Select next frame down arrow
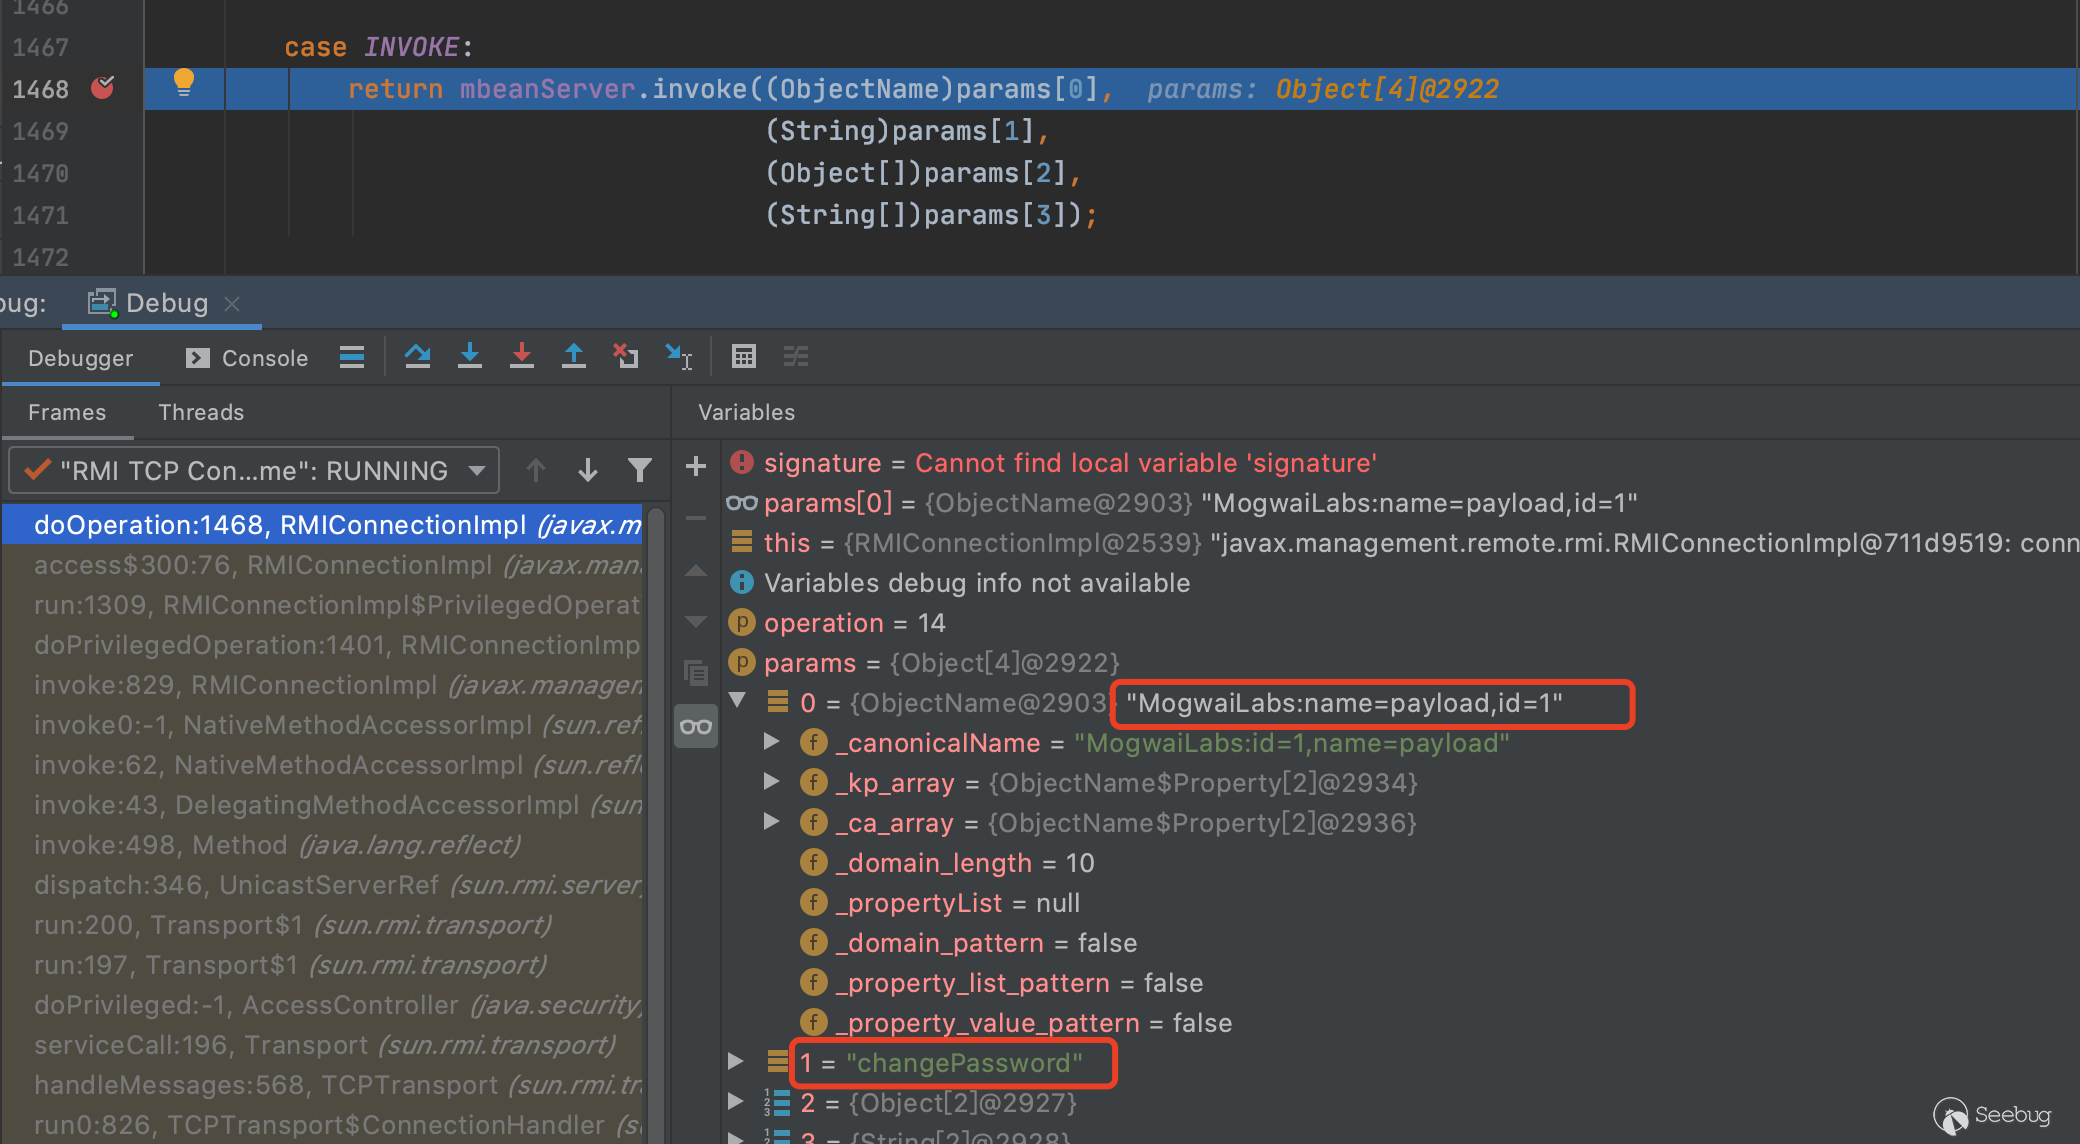2080x1144 pixels. (587, 470)
